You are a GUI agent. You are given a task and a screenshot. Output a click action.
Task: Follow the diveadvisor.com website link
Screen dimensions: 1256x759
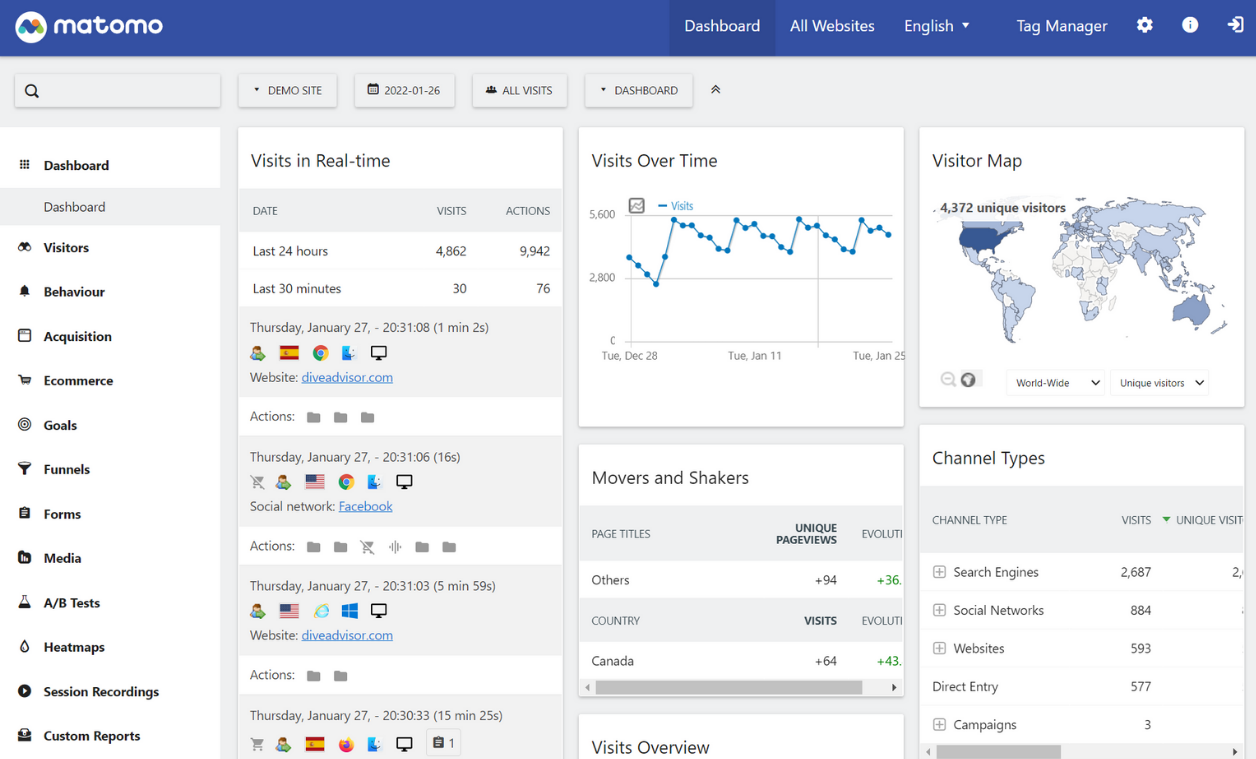[346, 377]
